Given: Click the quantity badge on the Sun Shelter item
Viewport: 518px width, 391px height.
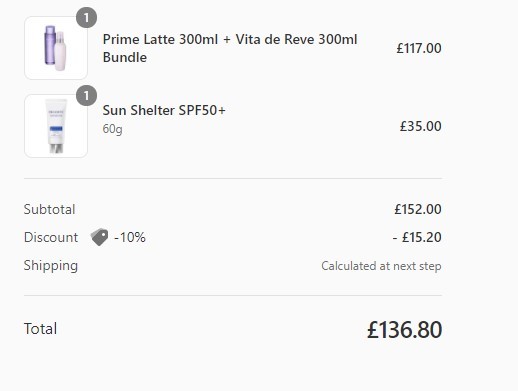Looking at the screenshot, I should click(87, 96).
